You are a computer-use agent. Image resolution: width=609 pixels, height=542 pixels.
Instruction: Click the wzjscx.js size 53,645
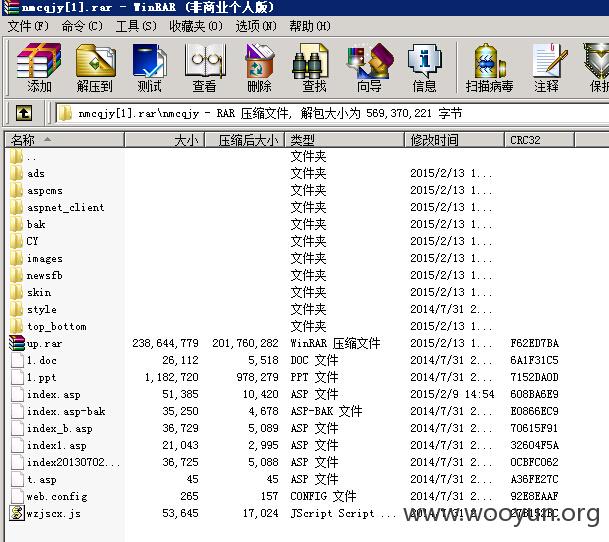pos(181,513)
